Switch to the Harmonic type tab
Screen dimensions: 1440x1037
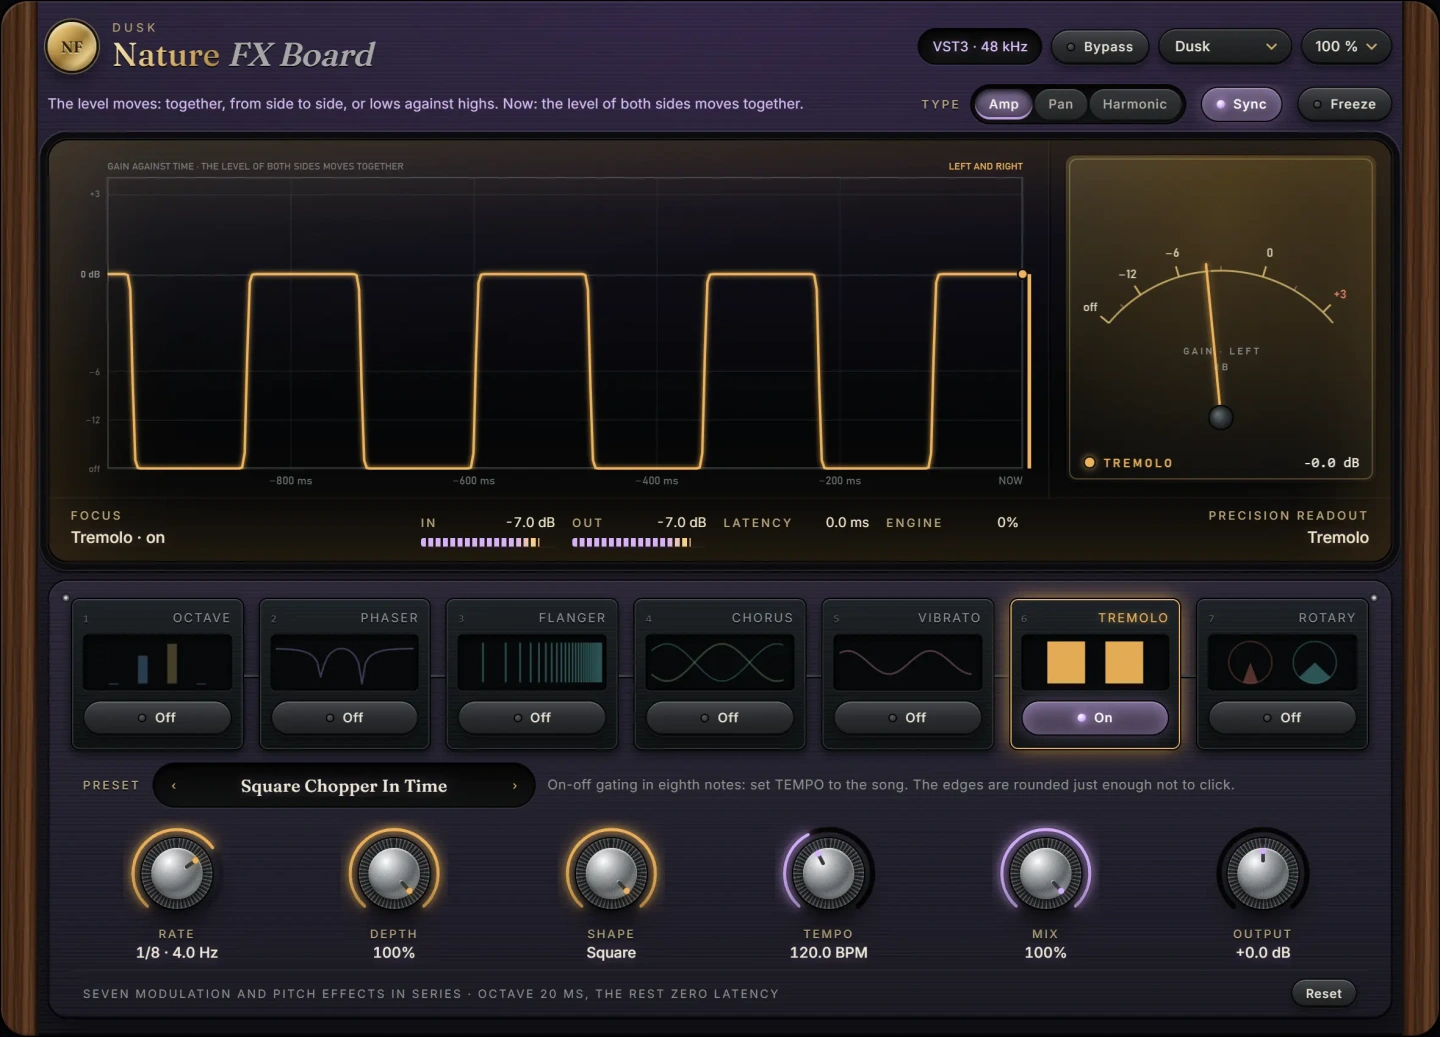click(x=1135, y=104)
